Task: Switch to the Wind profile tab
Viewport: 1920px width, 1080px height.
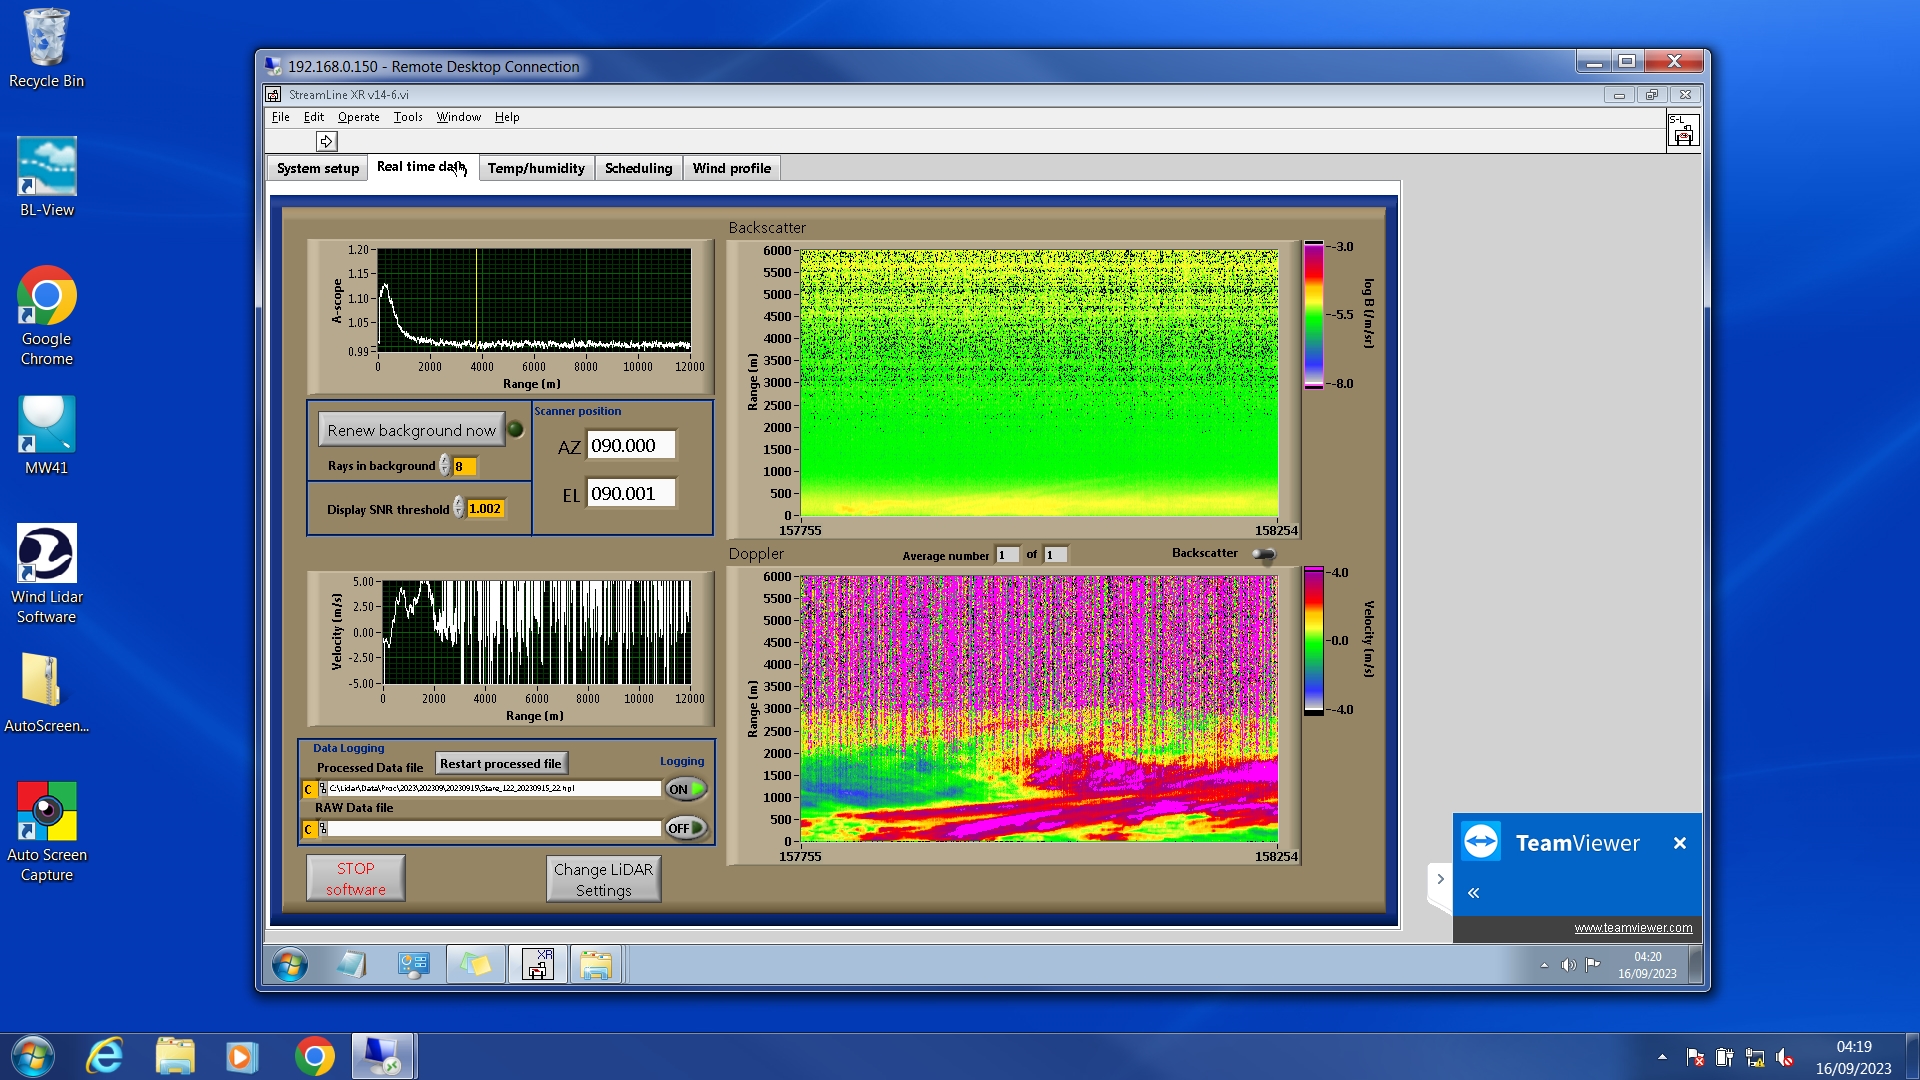Action: [731, 168]
